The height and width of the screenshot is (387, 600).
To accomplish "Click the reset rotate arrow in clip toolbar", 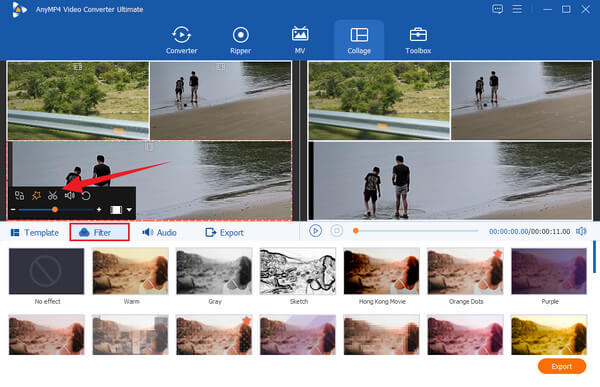I will (x=86, y=196).
